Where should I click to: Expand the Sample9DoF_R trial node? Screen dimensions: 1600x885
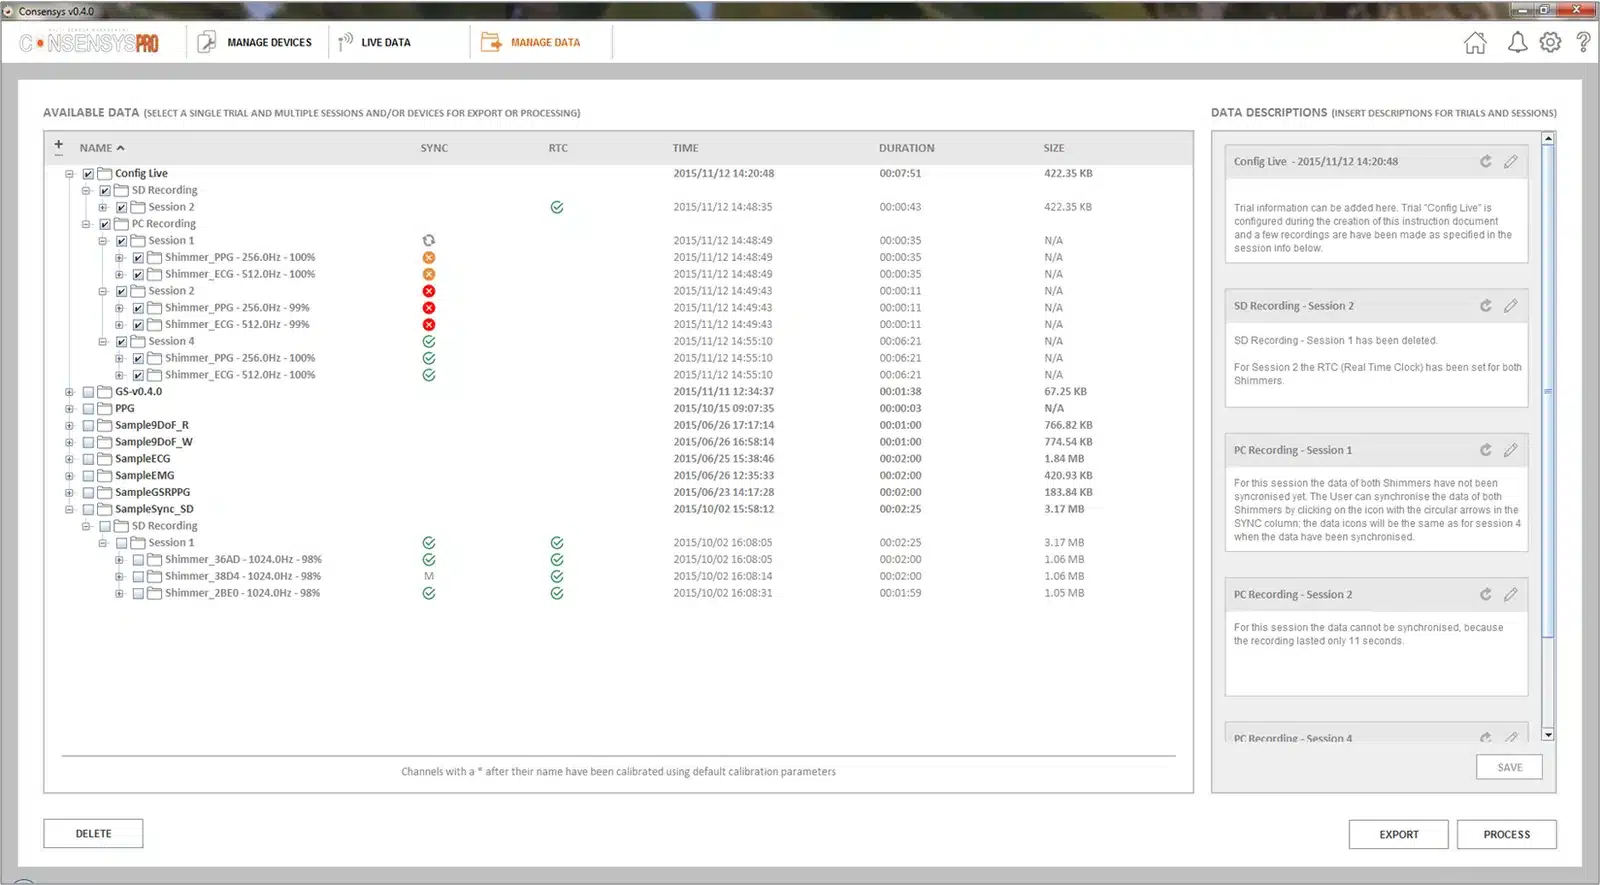(69, 425)
